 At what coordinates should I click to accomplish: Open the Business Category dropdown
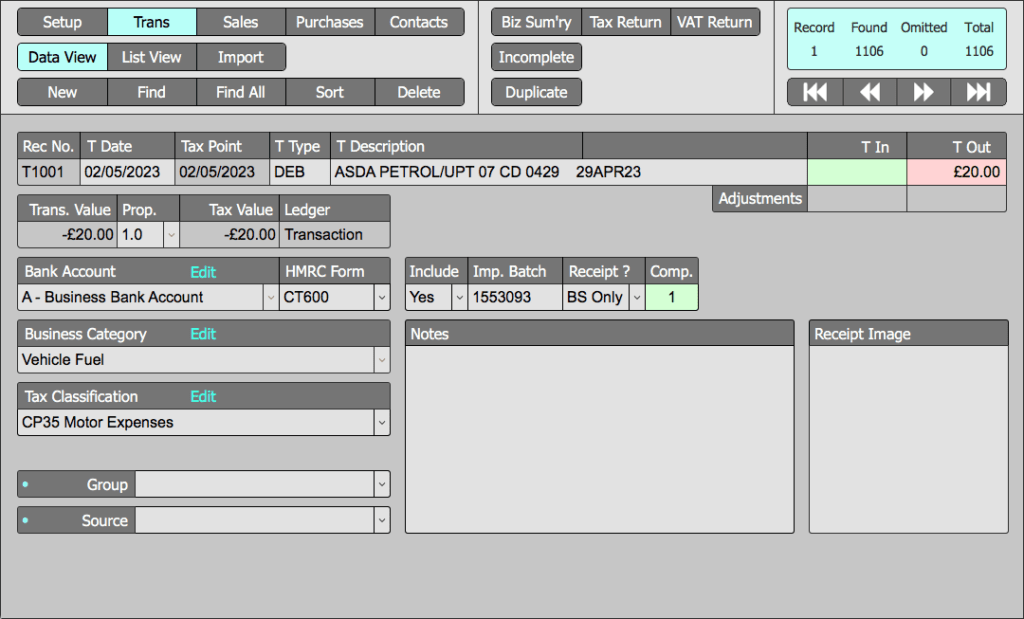[x=381, y=360]
